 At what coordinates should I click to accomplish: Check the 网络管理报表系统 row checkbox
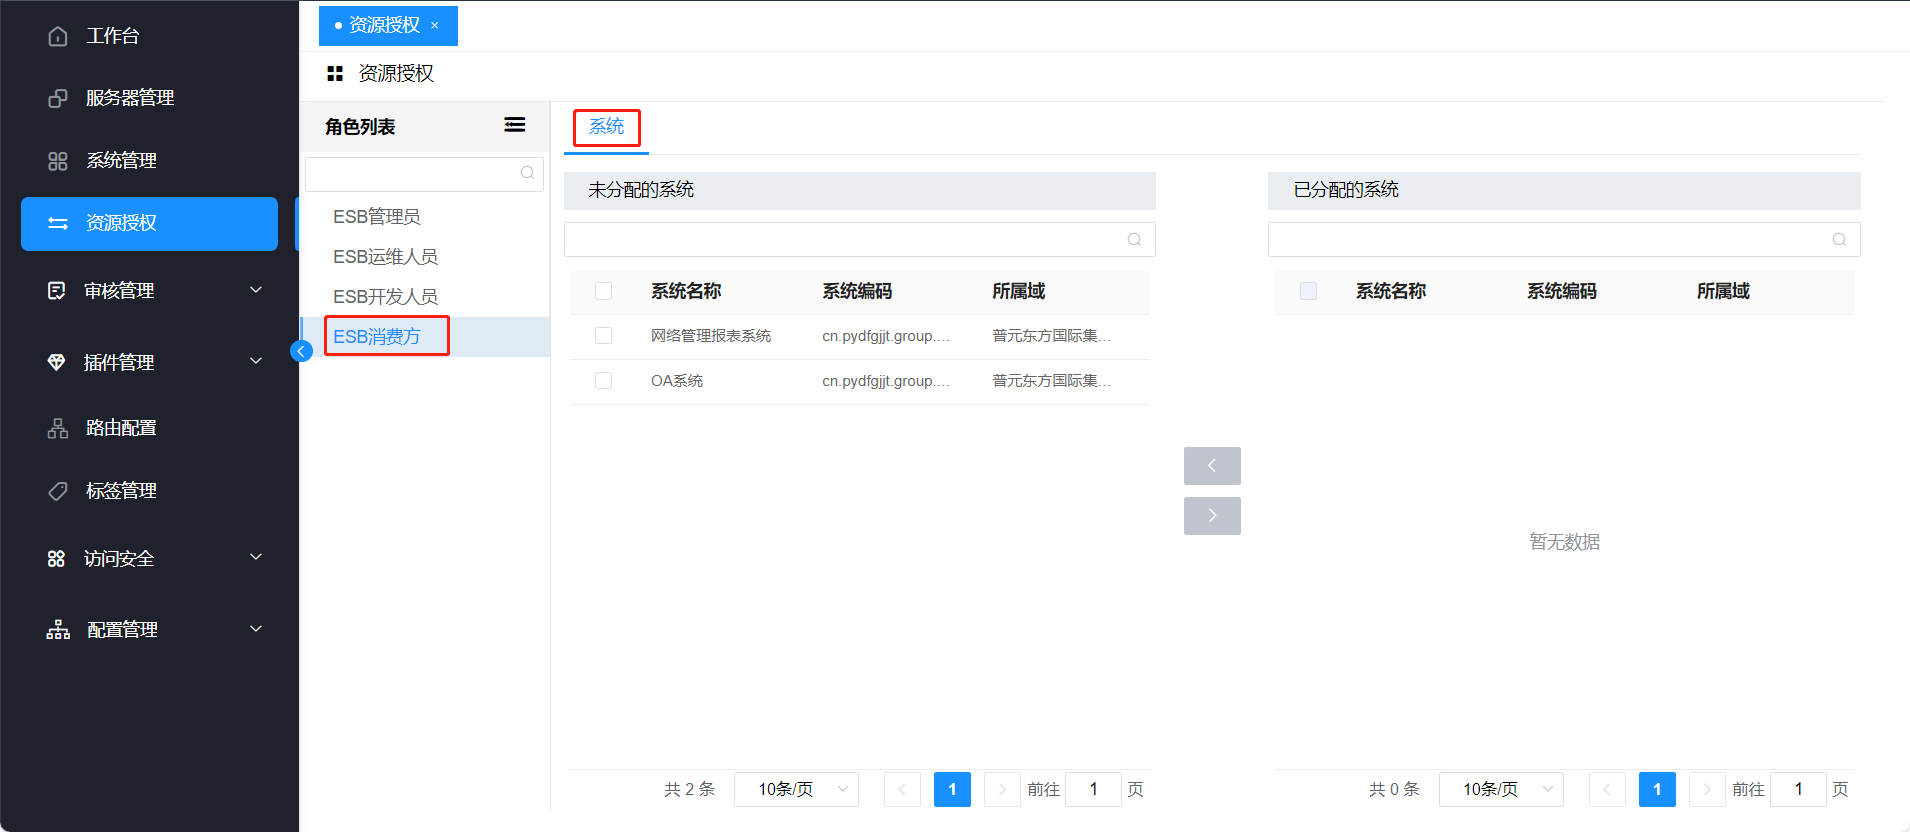click(x=603, y=336)
